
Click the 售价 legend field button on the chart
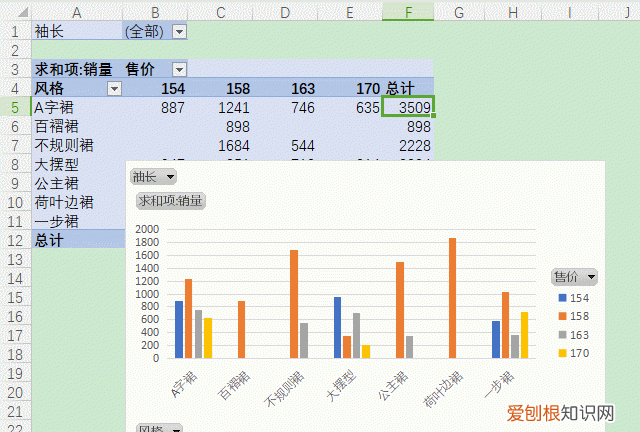[x=575, y=276]
